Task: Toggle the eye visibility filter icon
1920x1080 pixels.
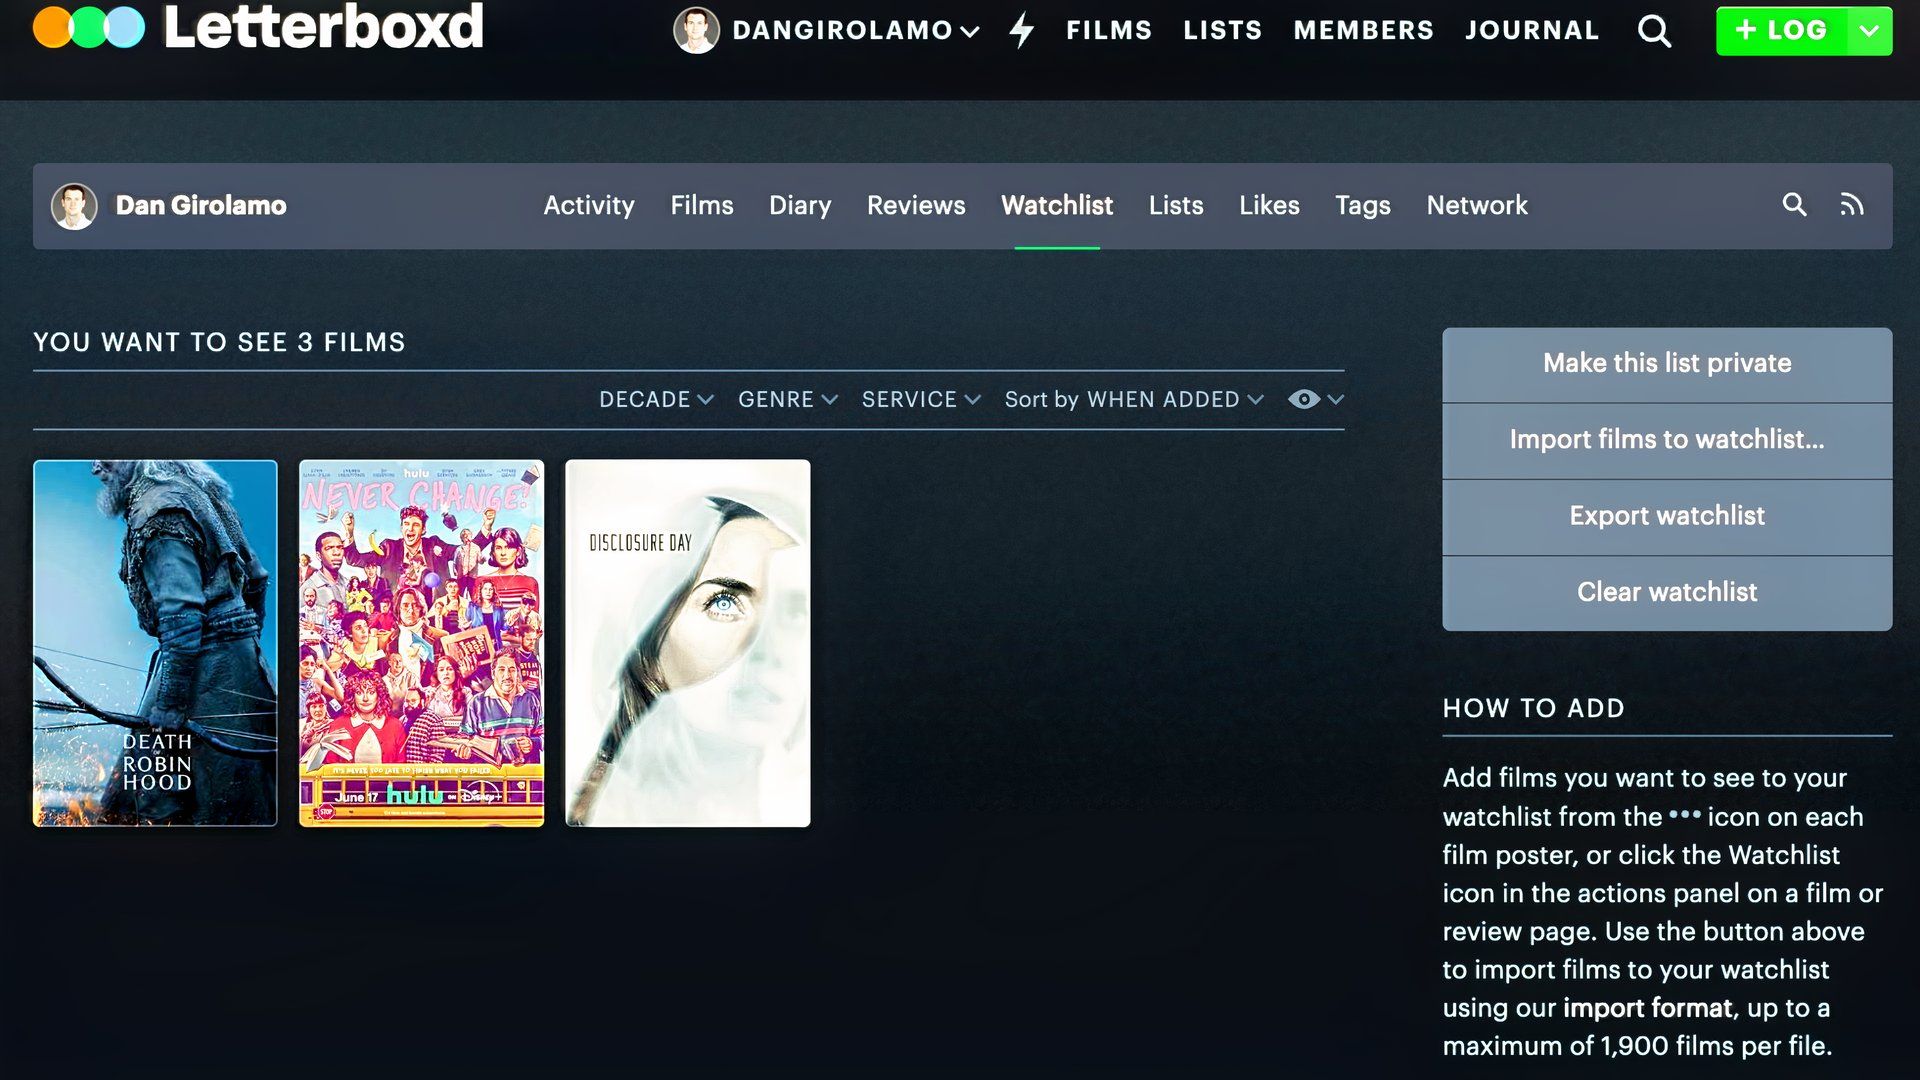Action: click(x=1303, y=399)
